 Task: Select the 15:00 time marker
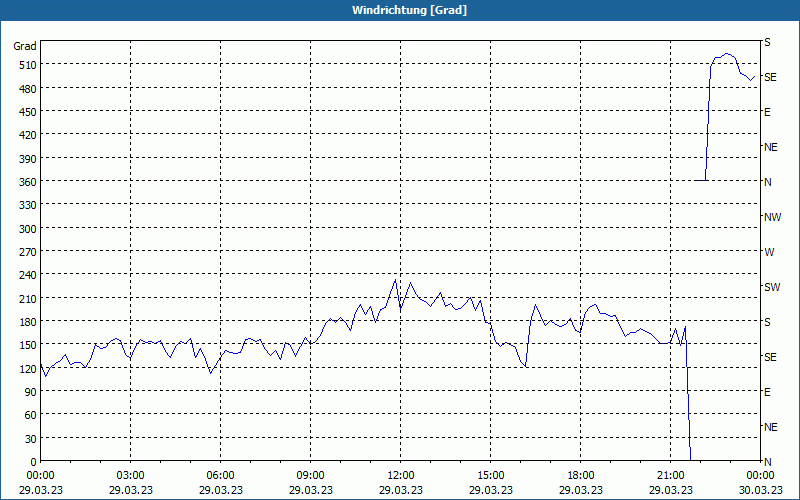click(491, 475)
